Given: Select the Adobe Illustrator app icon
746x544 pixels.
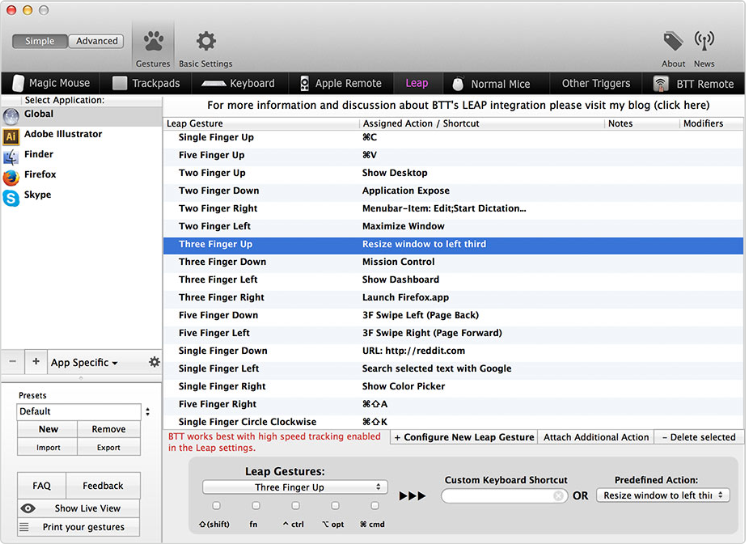Looking at the screenshot, I should [x=11, y=136].
